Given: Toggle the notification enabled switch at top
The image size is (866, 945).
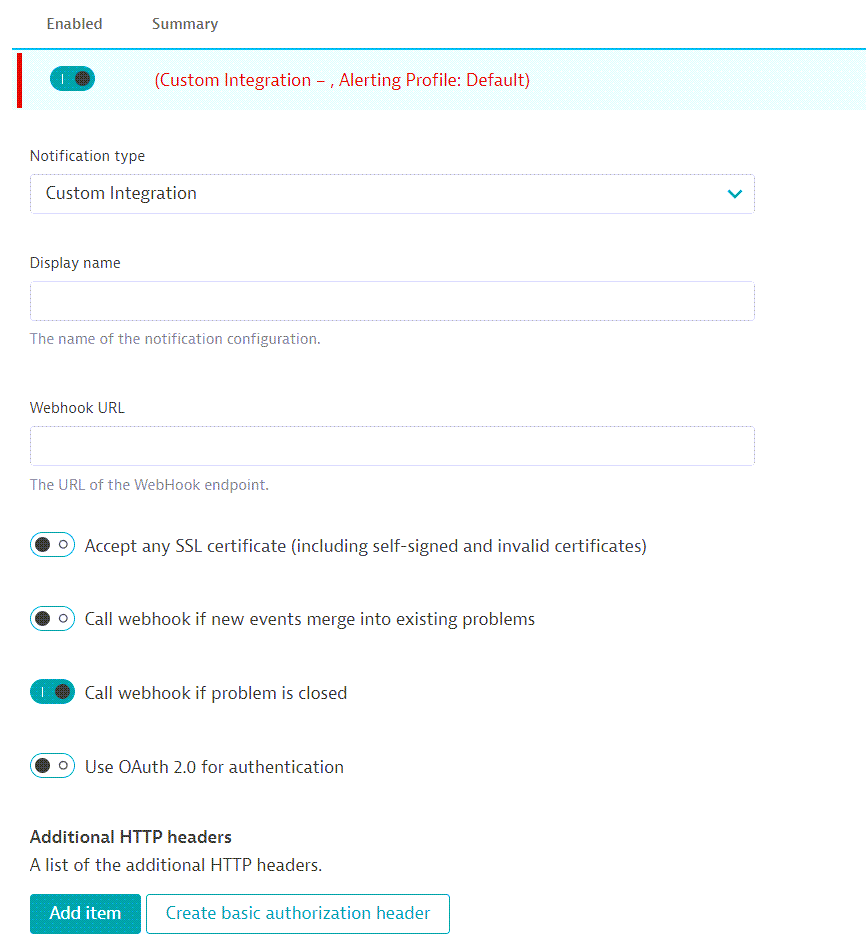Looking at the screenshot, I should click(x=71, y=78).
